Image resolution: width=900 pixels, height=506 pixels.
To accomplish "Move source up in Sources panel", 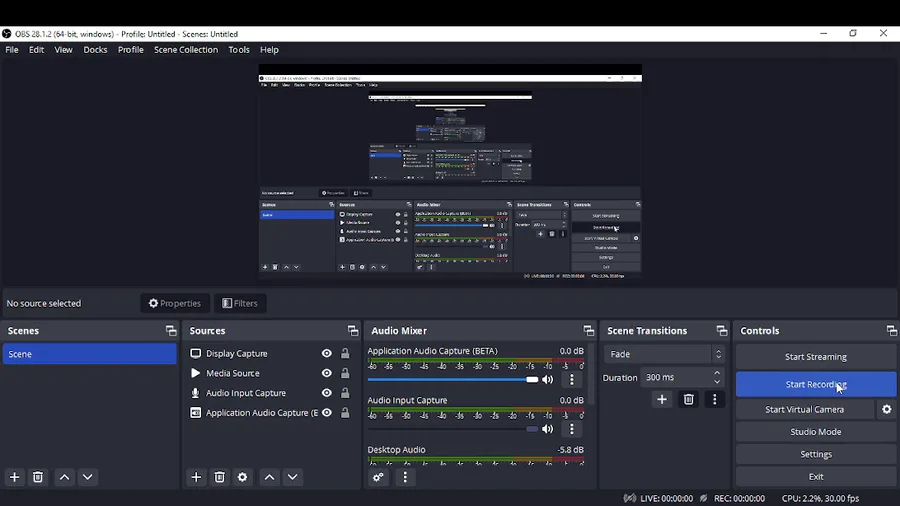I will tap(269, 477).
